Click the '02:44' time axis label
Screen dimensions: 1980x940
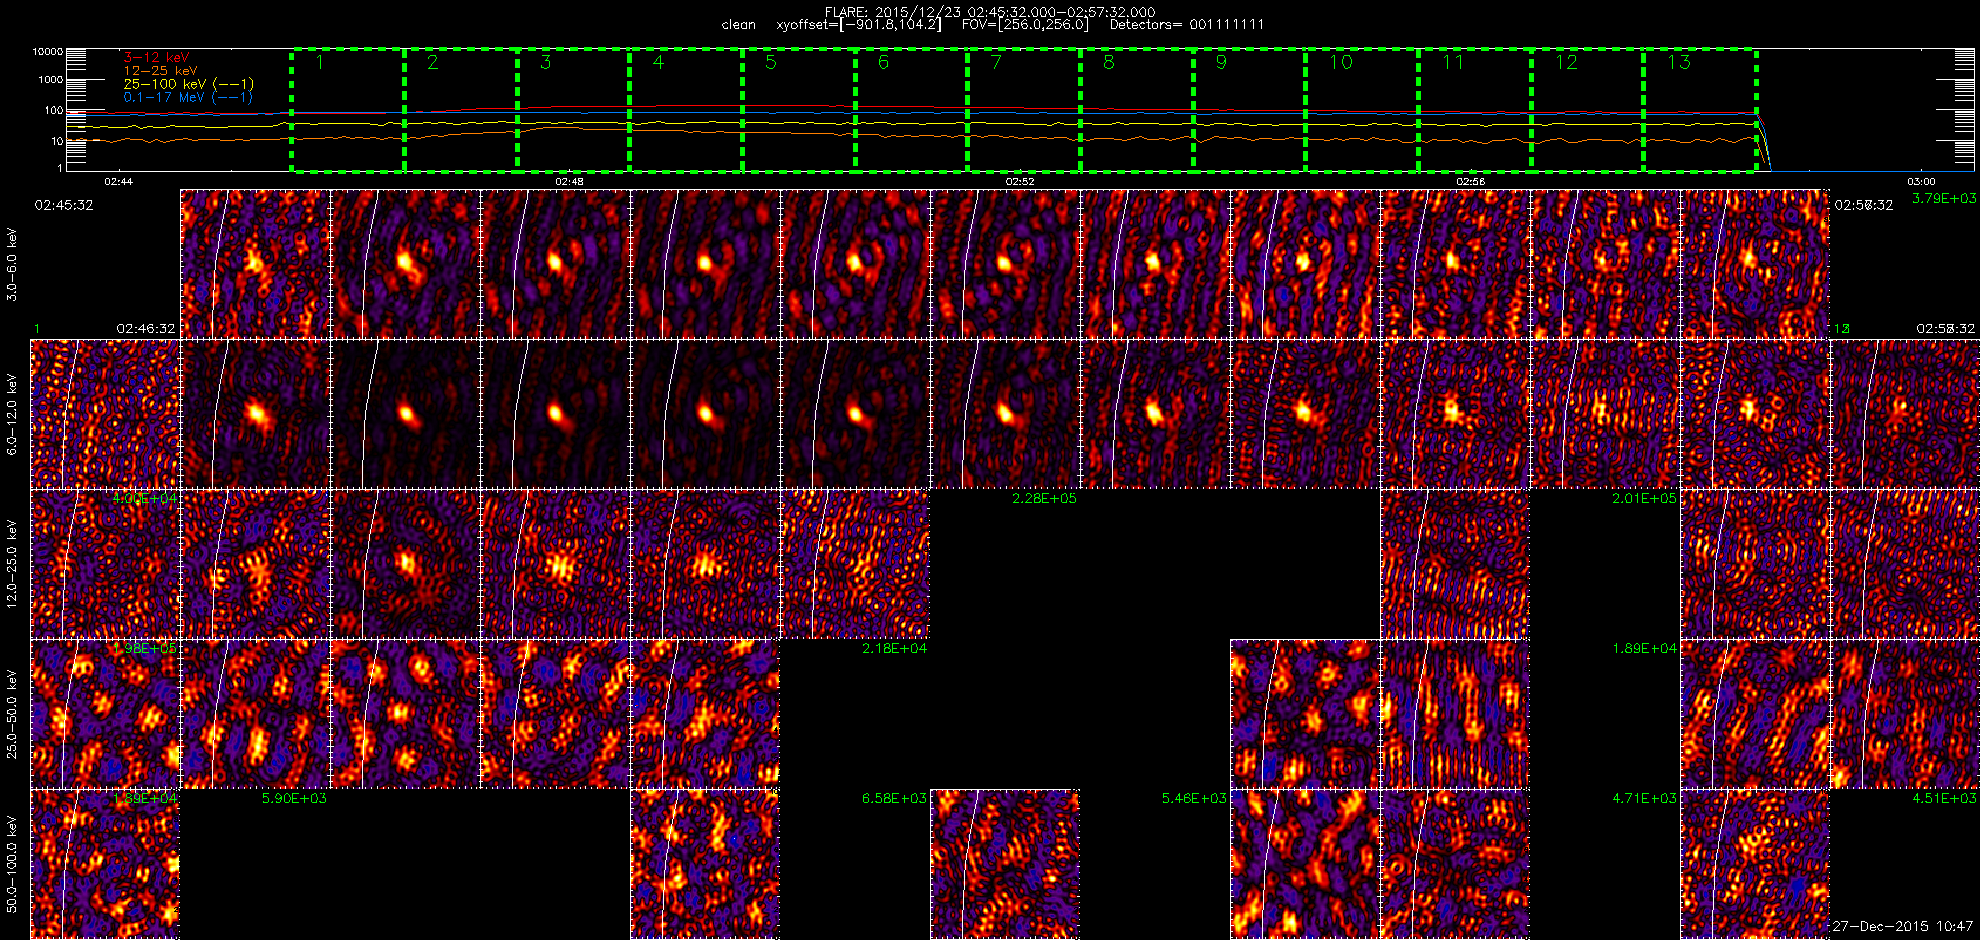tap(118, 182)
